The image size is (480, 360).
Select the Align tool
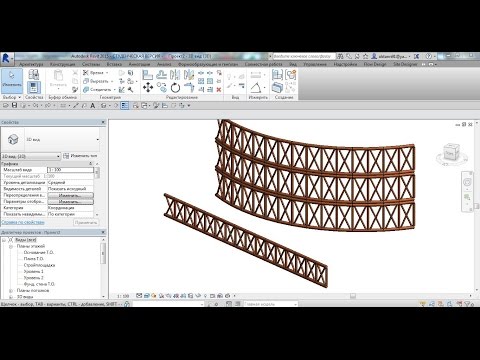pos(147,75)
